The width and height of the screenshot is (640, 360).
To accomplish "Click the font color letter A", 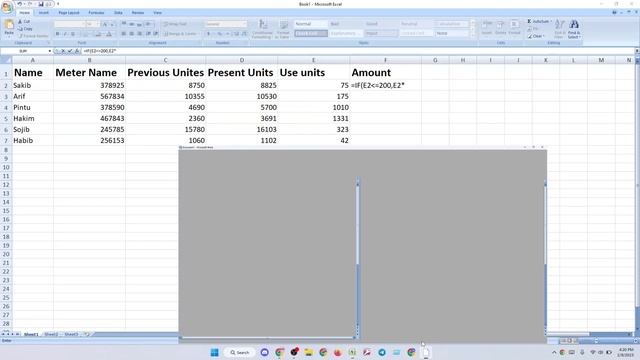I will pos(109,34).
